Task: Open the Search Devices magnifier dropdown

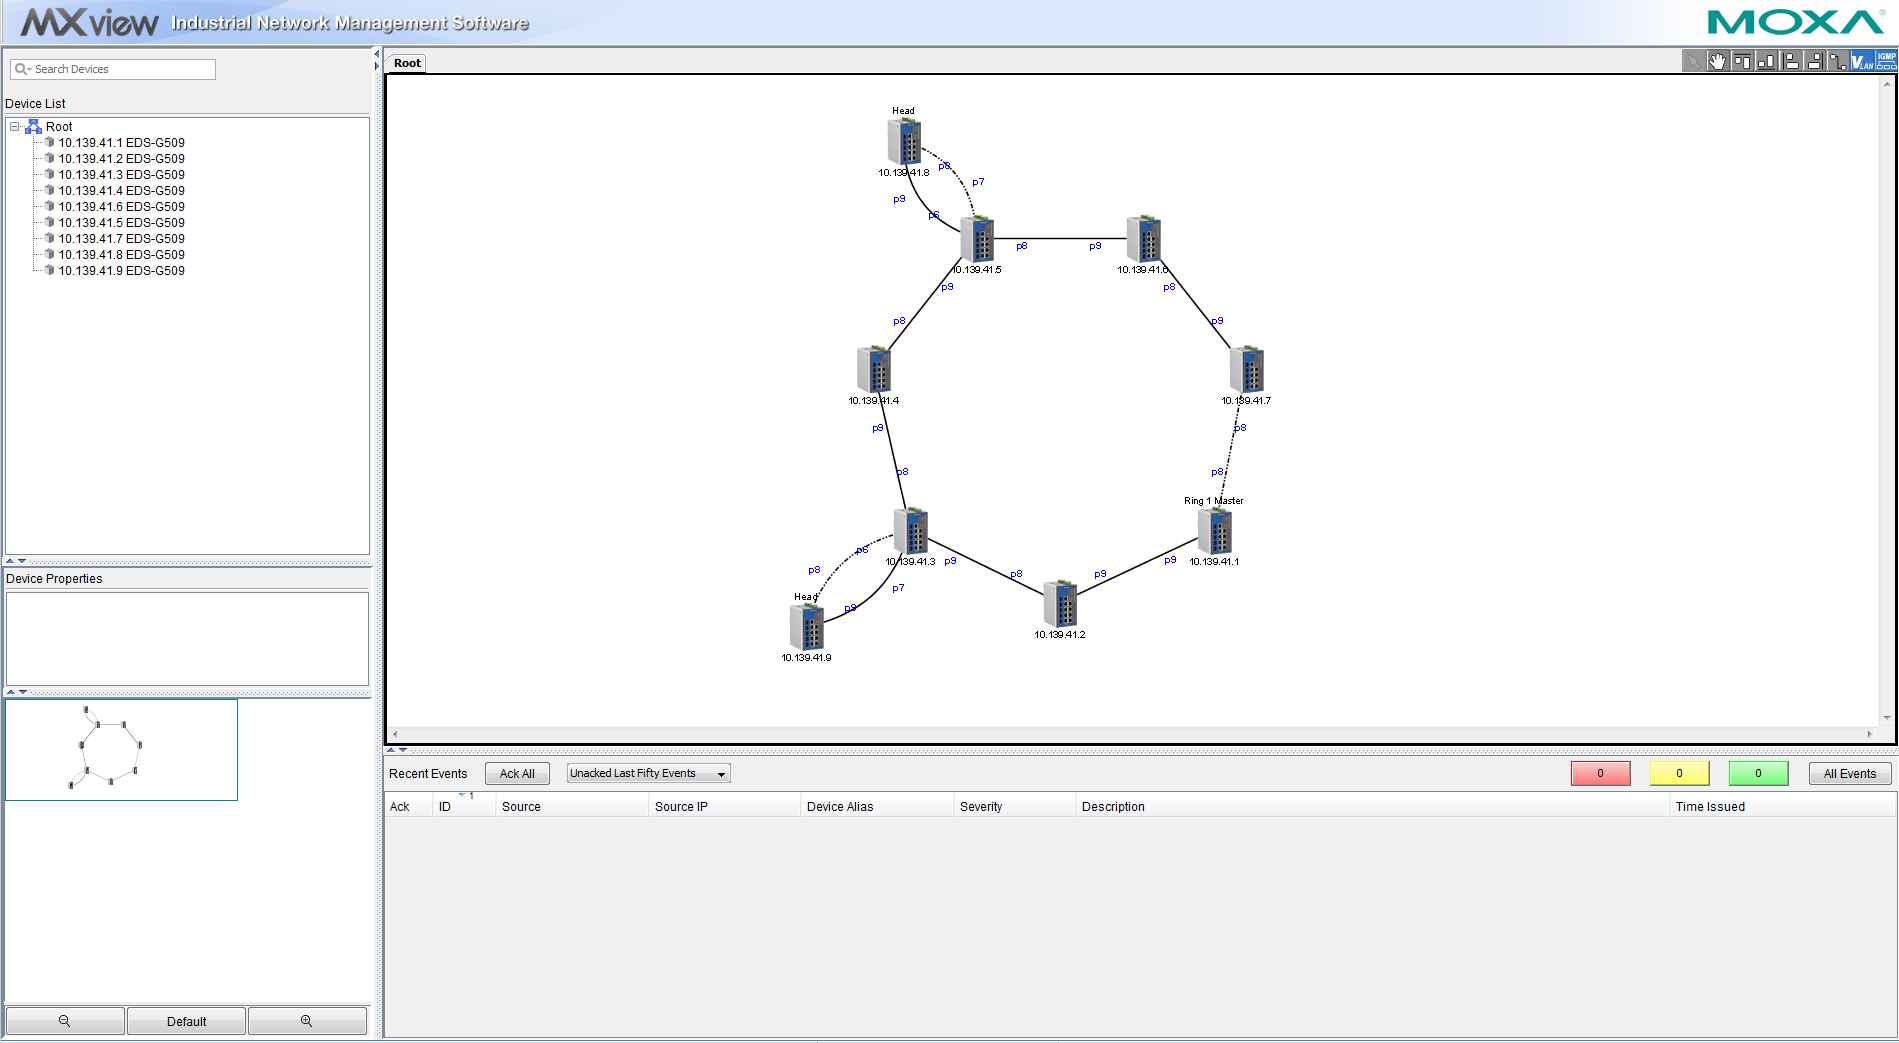Action: pos(22,70)
